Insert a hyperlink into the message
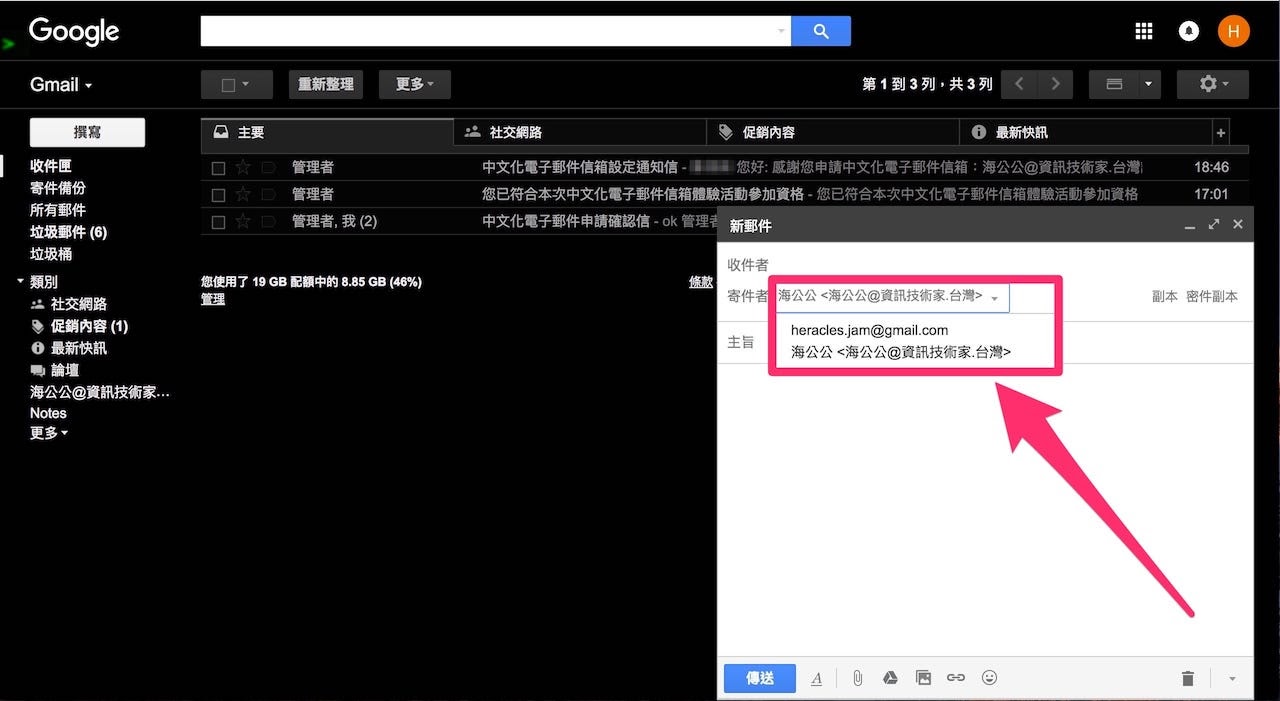The width and height of the screenshot is (1280, 701). tap(955, 677)
